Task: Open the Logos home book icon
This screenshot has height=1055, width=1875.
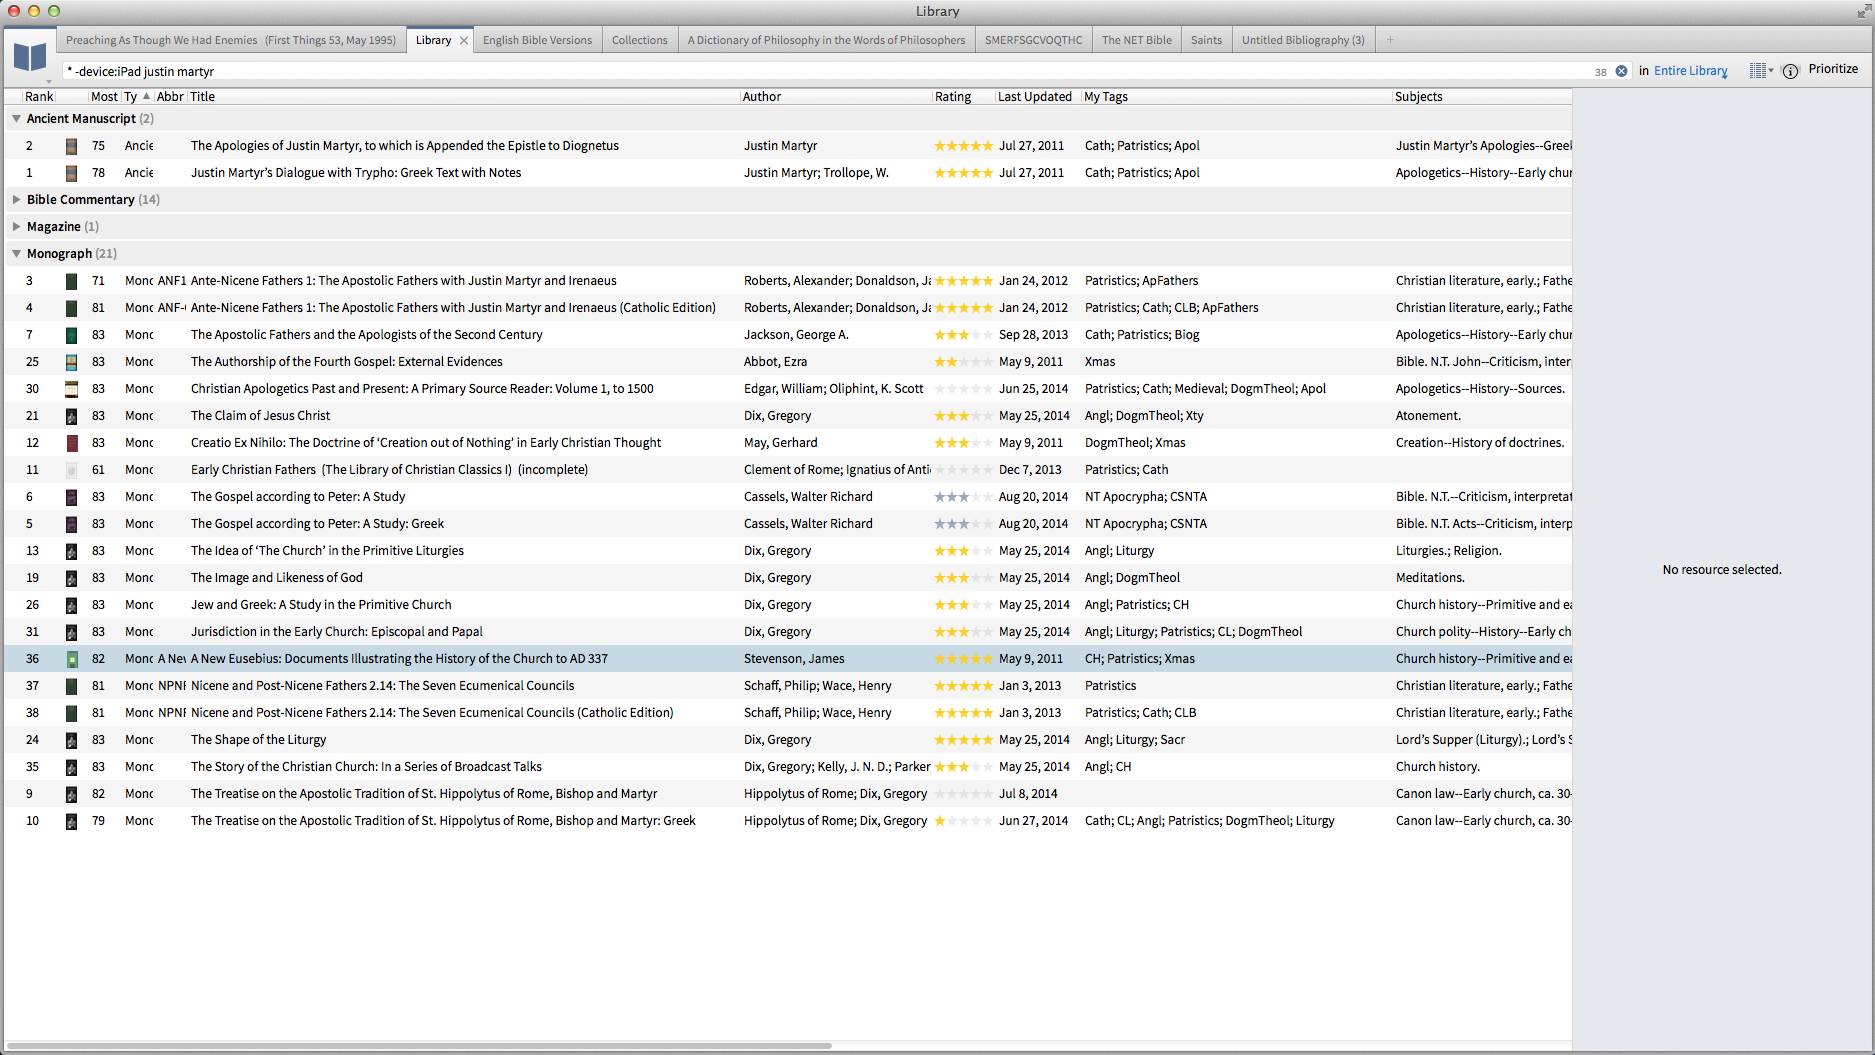Action: tap(30, 57)
